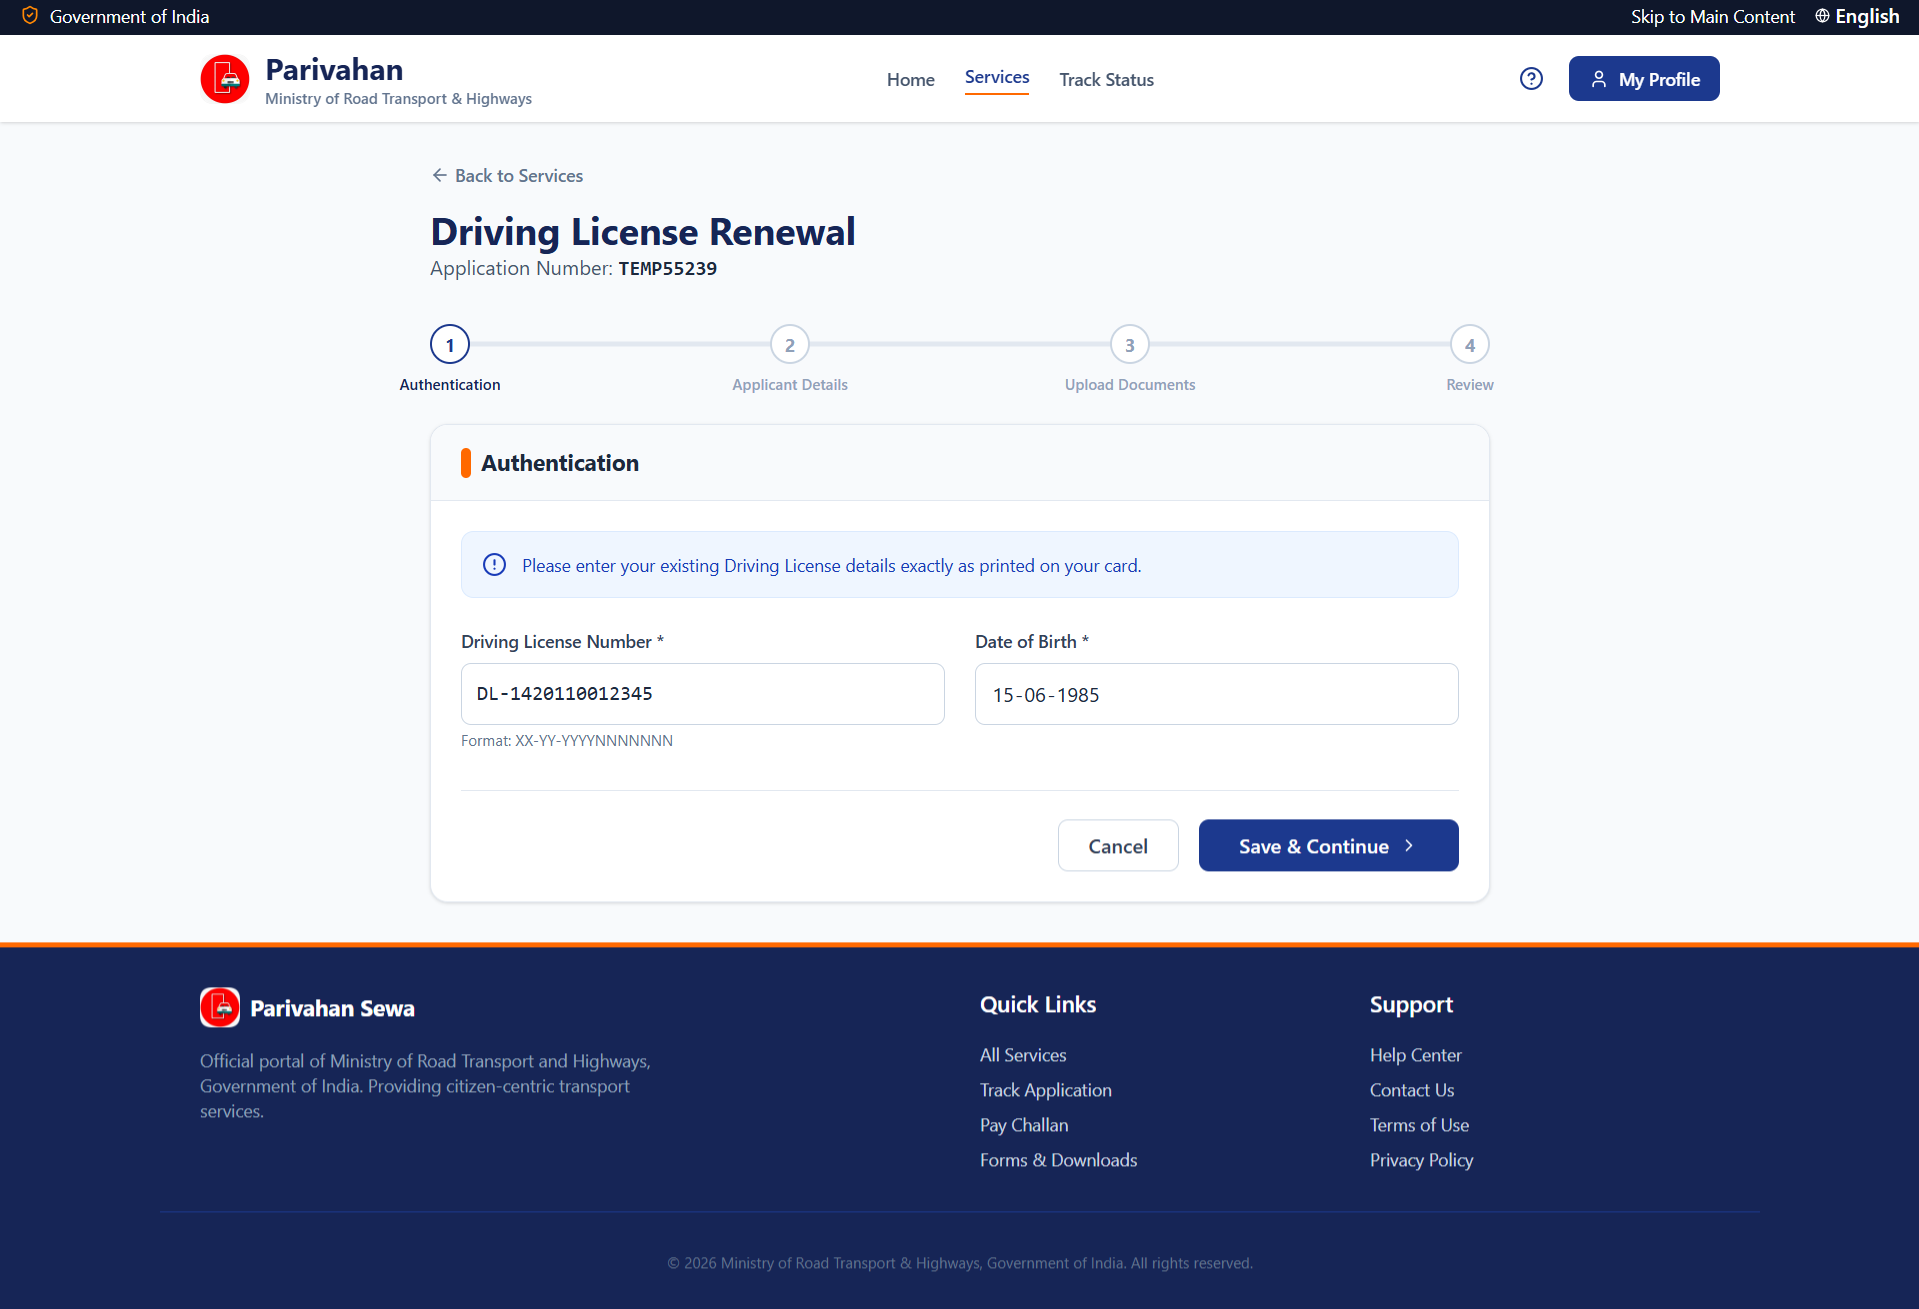This screenshot has height=1309, width=1919.
Task: Open Contact Us footer link
Action: pyautogui.click(x=1412, y=1090)
